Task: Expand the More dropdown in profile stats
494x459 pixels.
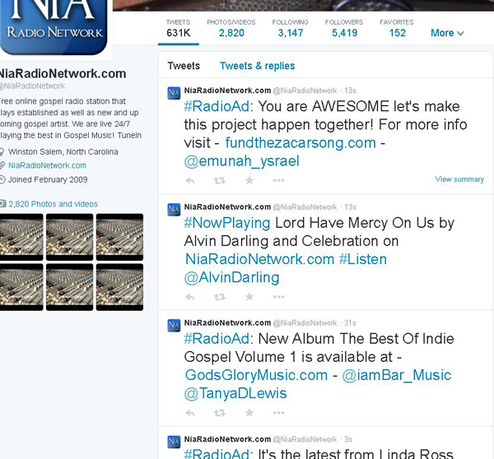Action: (x=447, y=33)
